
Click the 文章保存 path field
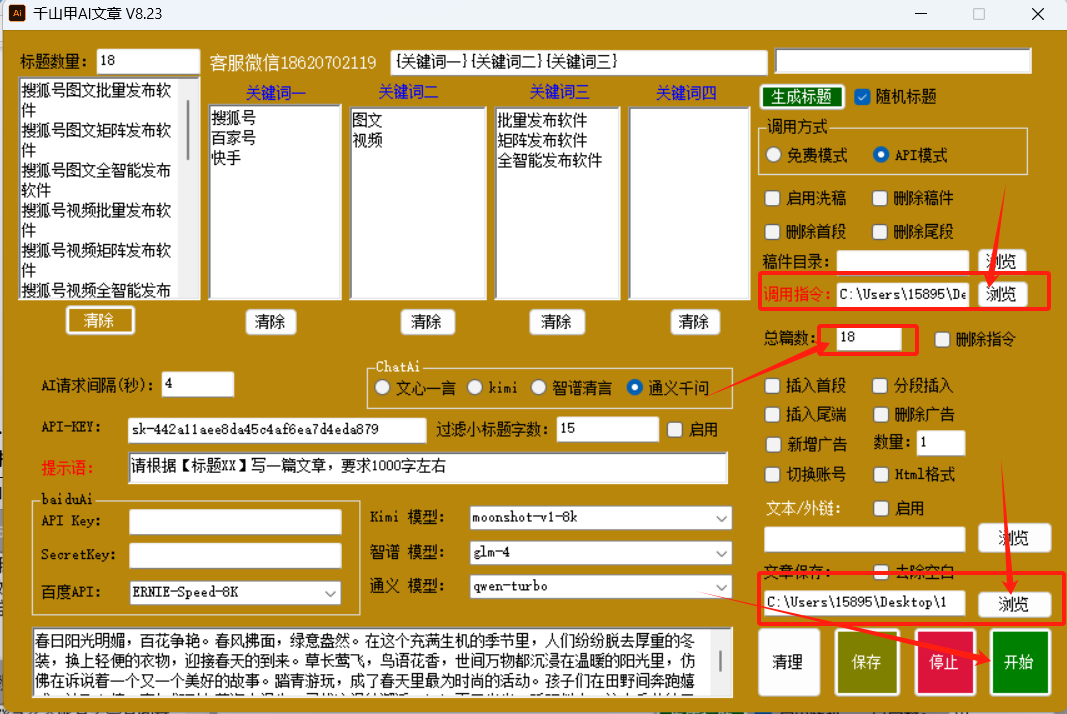864,602
